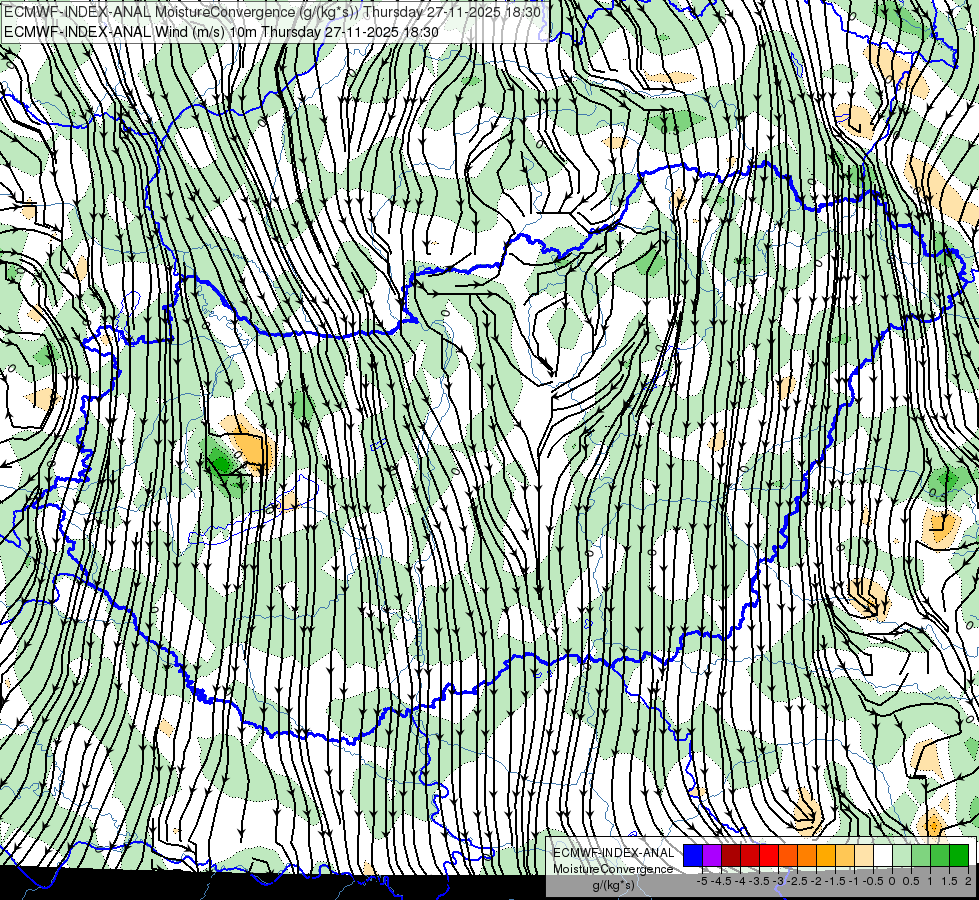Select the amber swatch between -2 and -1.5
This screenshot has width=979, height=900.
[x=826, y=855]
